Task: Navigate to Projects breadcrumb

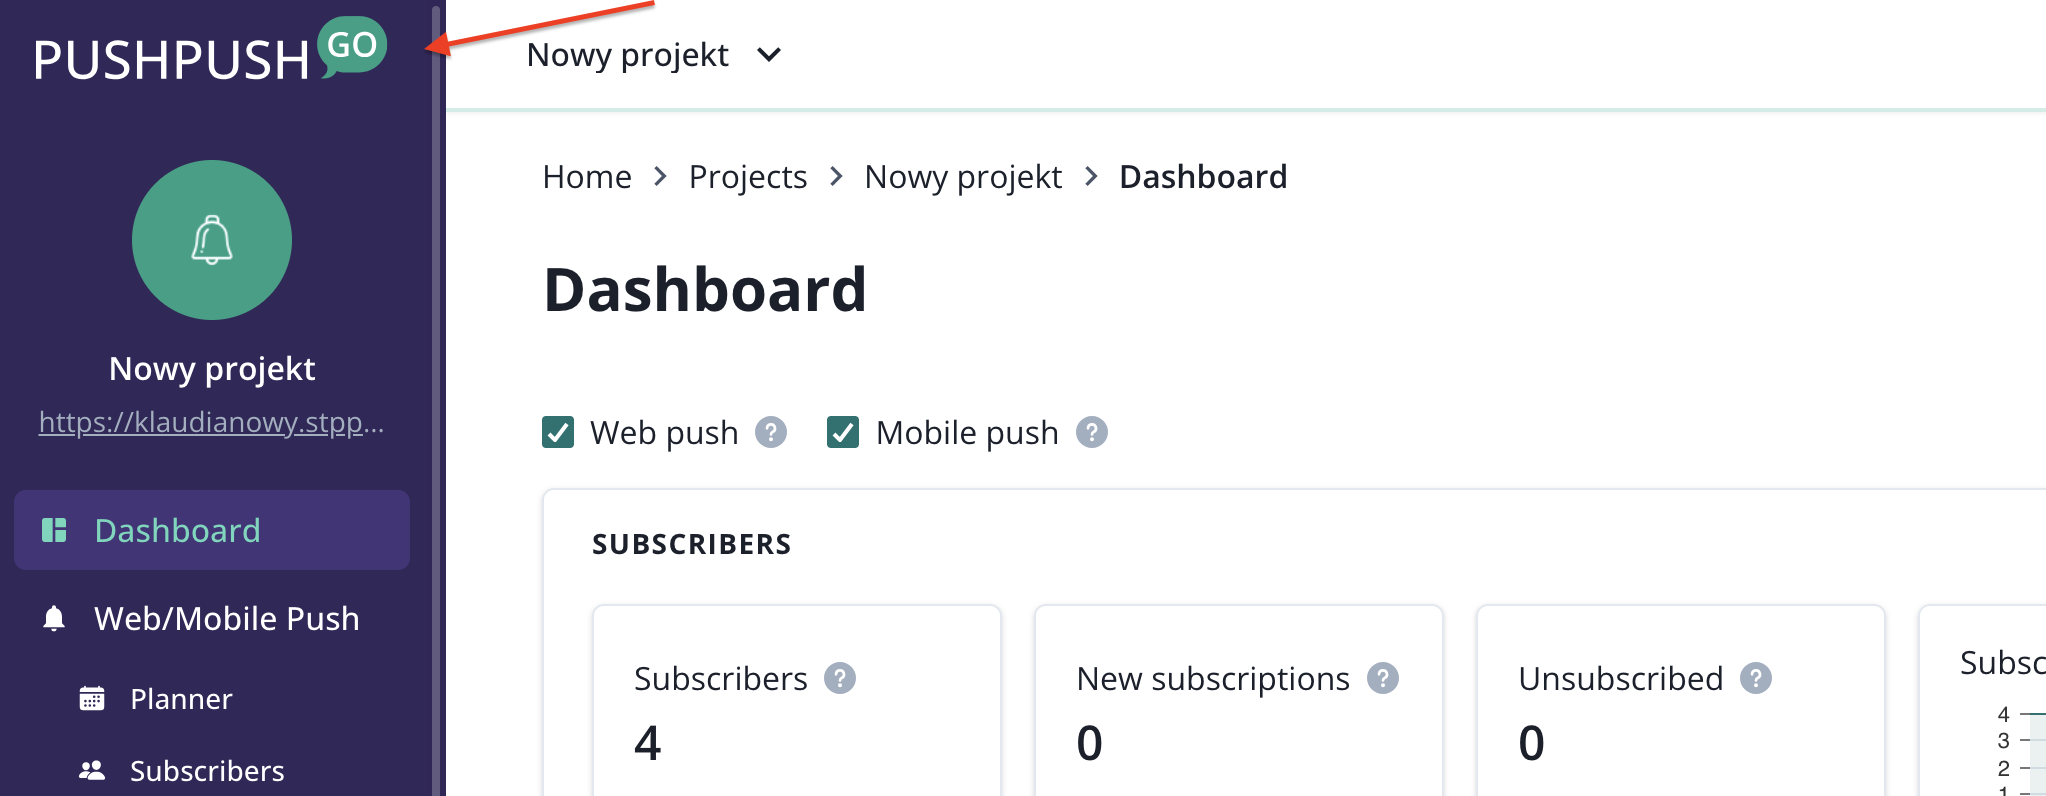Action: (747, 177)
